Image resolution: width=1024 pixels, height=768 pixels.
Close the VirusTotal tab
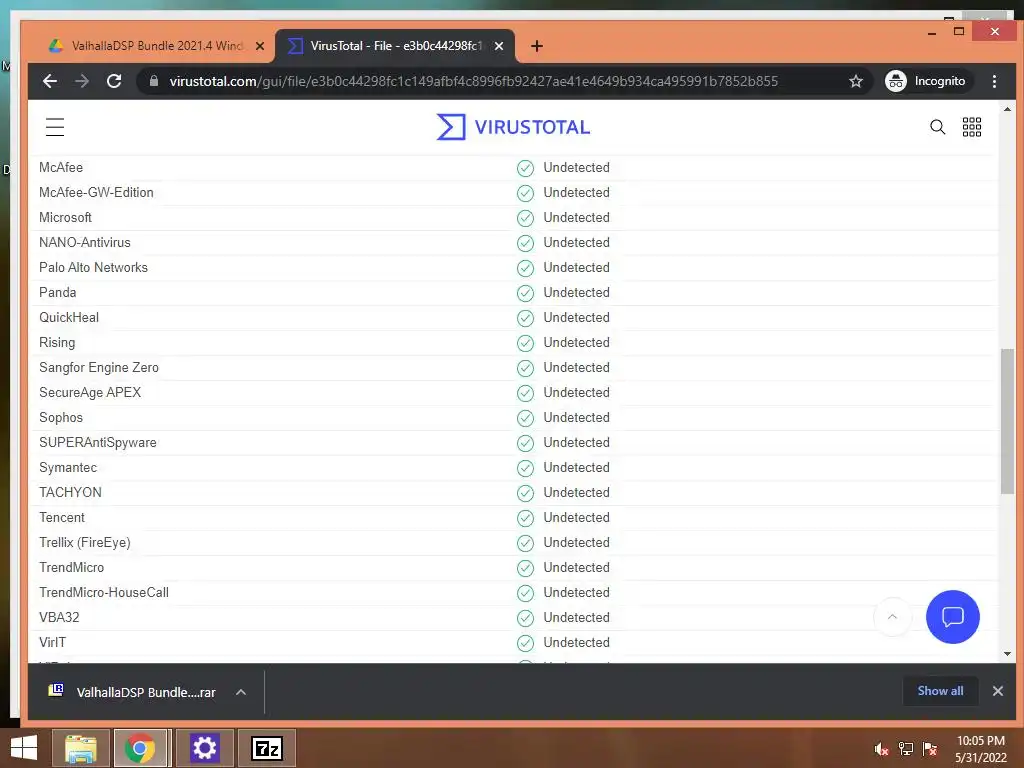click(x=499, y=46)
